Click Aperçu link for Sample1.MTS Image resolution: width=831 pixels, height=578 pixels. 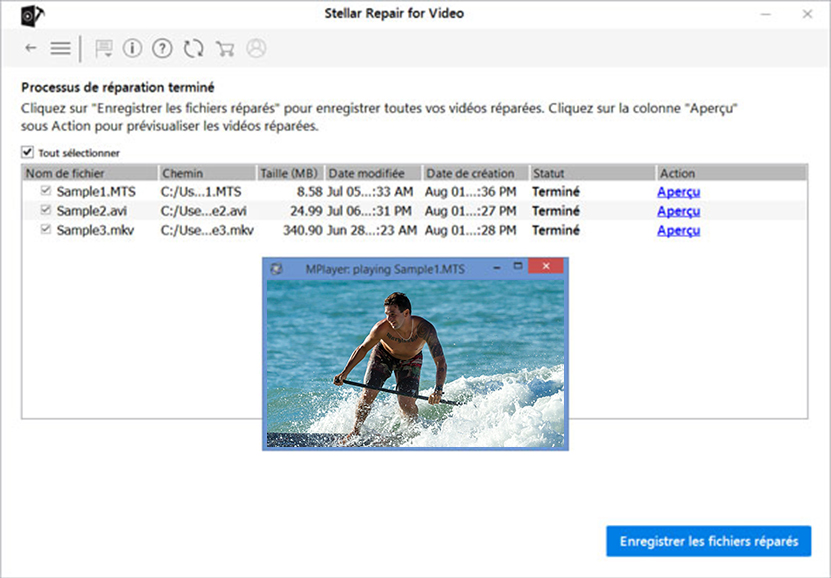pos(678,192)
